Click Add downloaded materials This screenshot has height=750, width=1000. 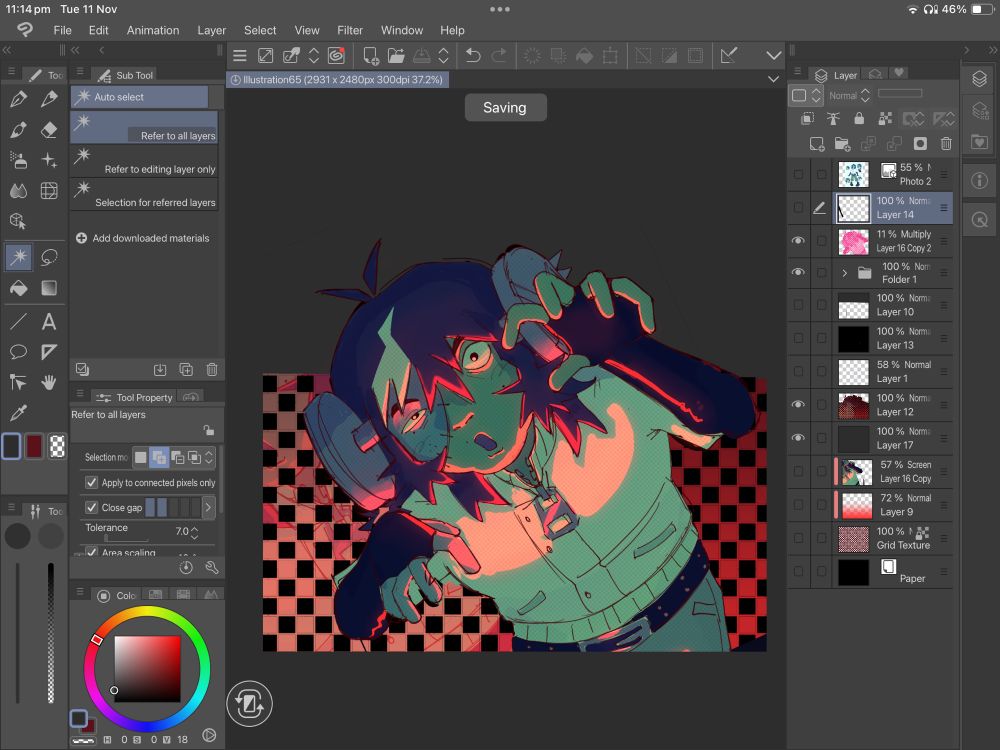[142, 238]
